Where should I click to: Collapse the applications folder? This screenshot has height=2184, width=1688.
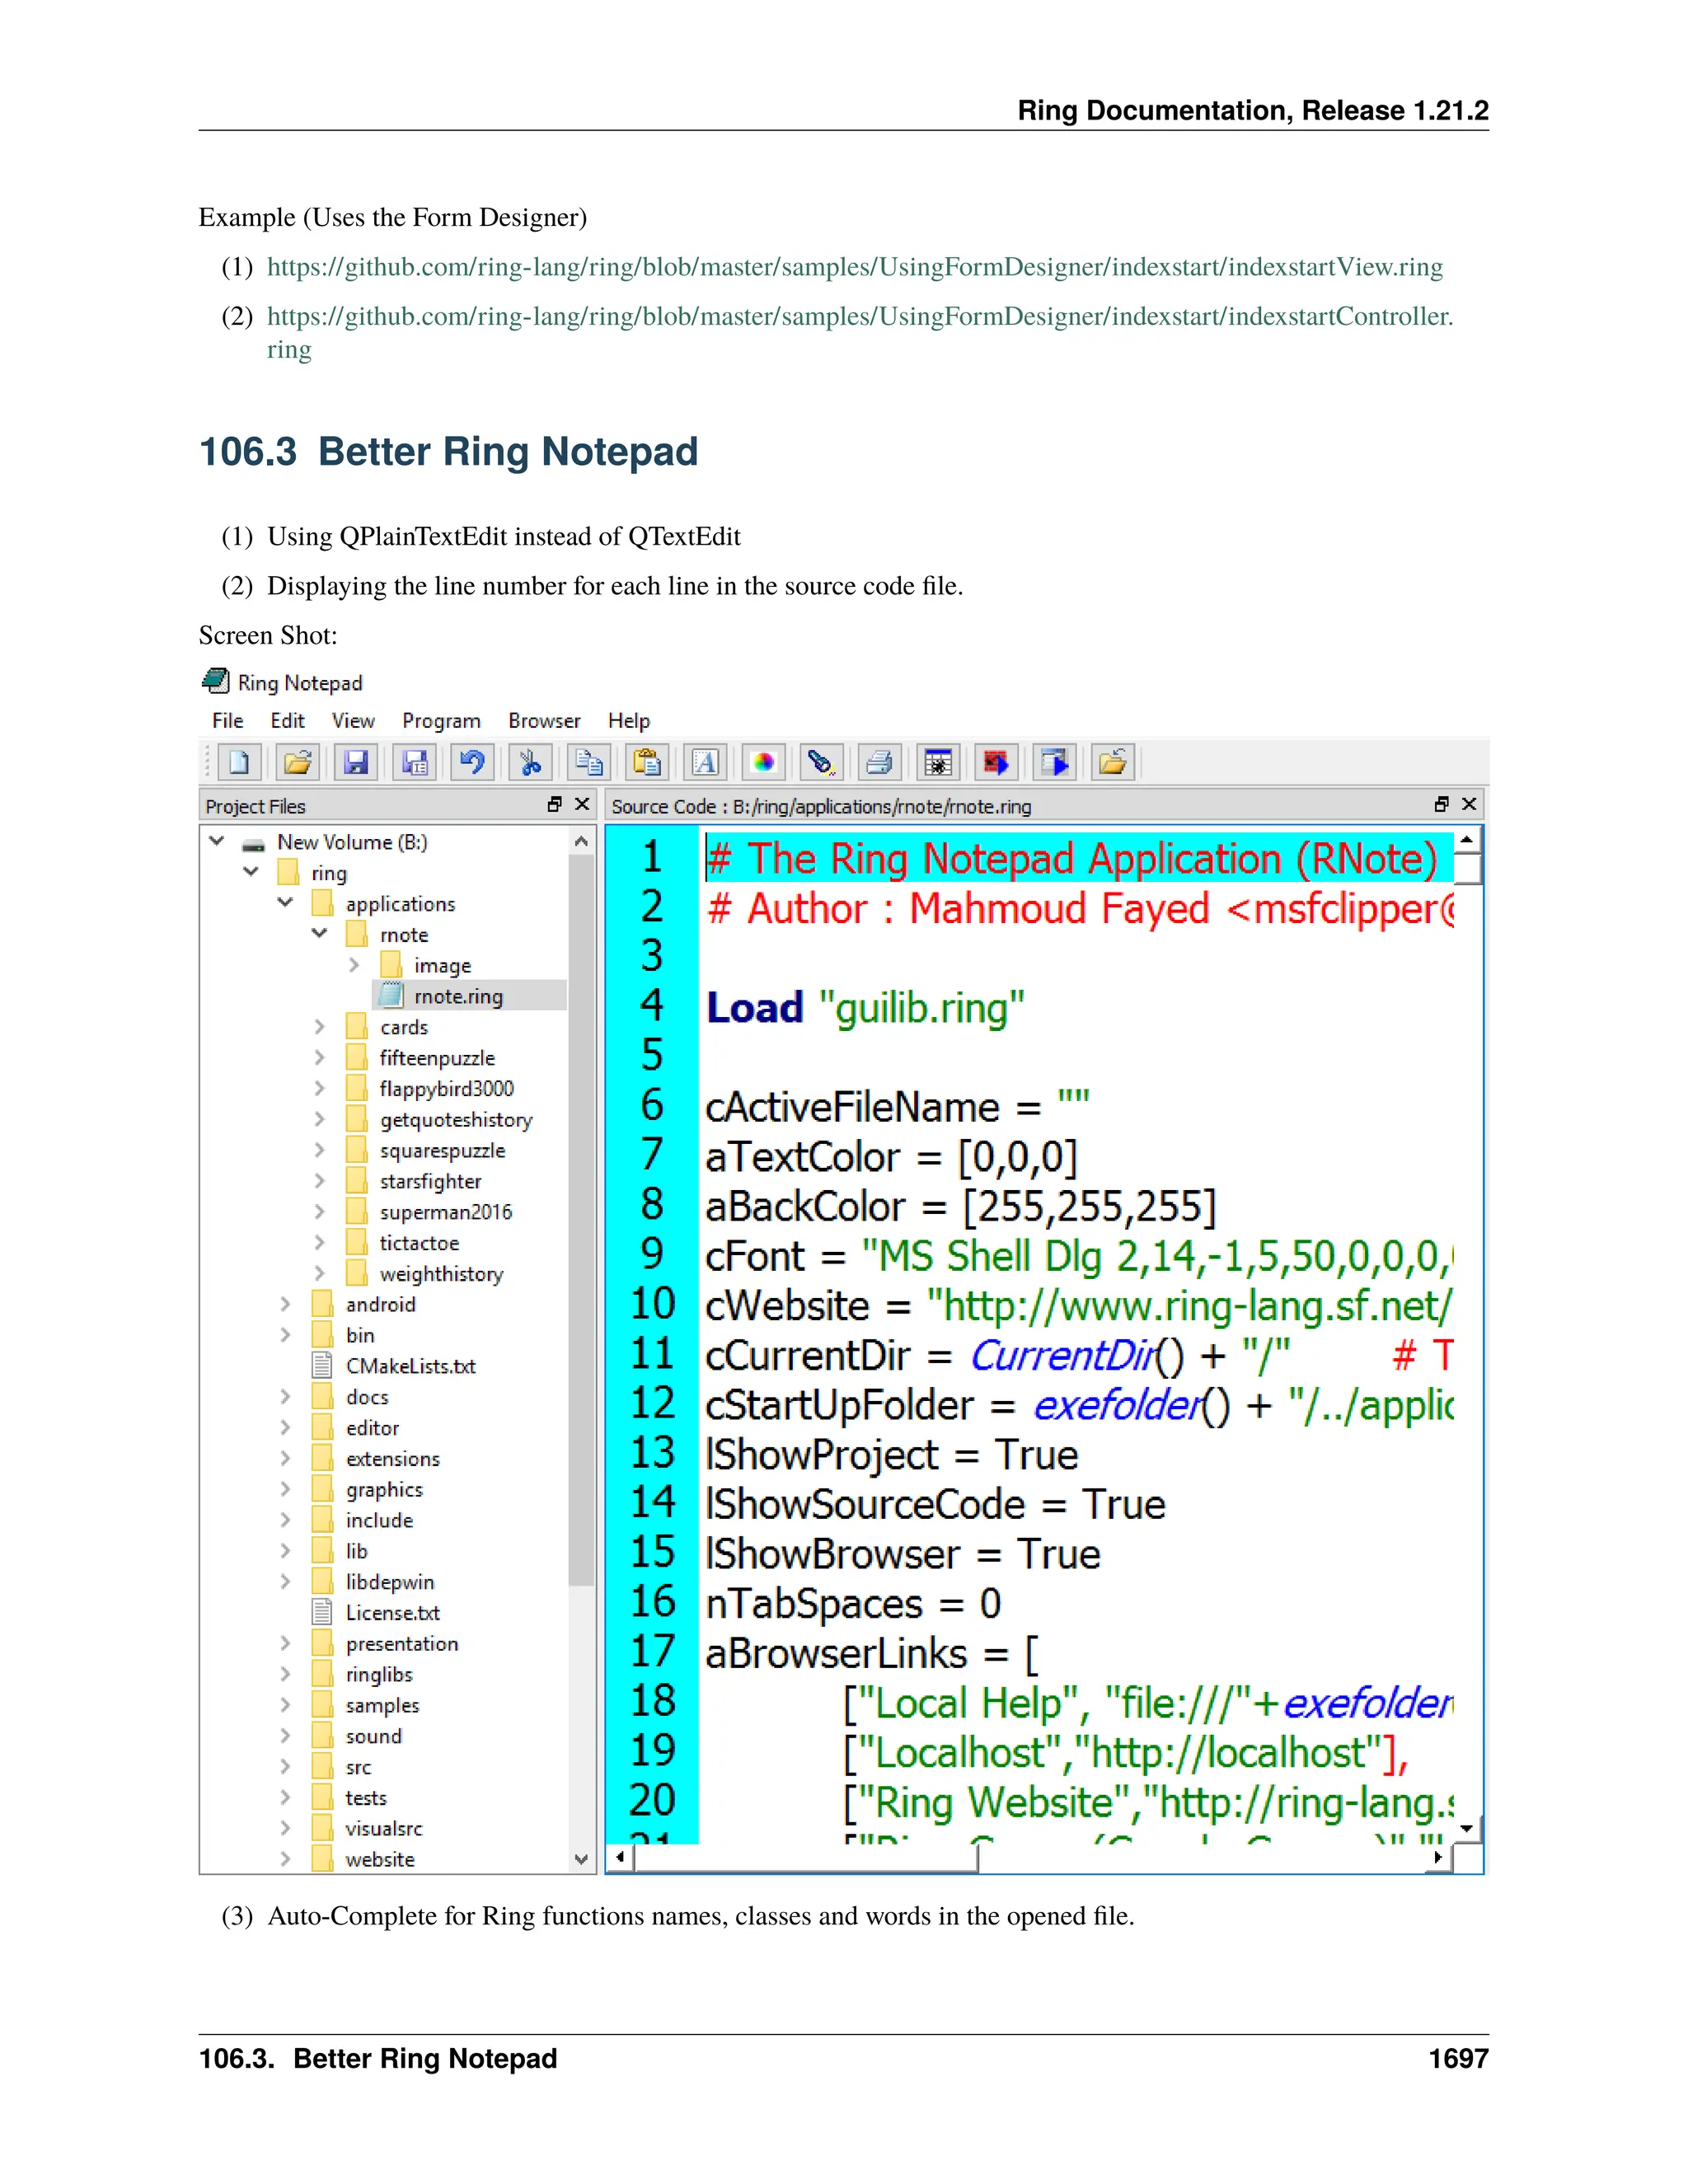click(x=285, y=903)
